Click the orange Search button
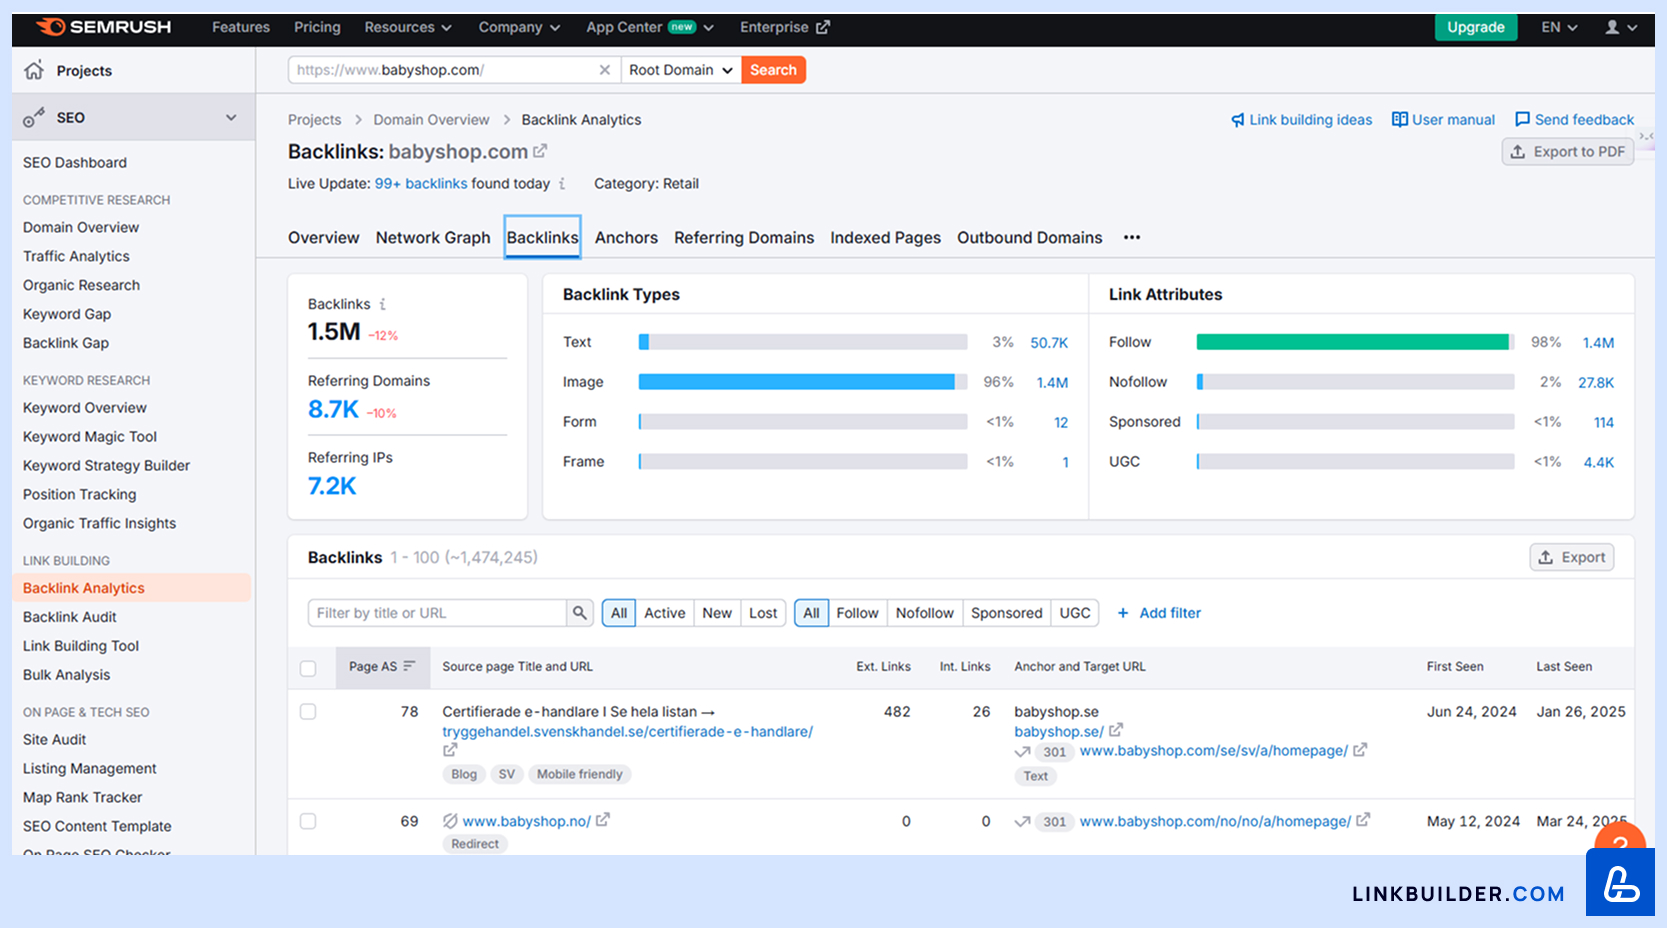This screenshot has height=928, width=1667. pos(773,70)
